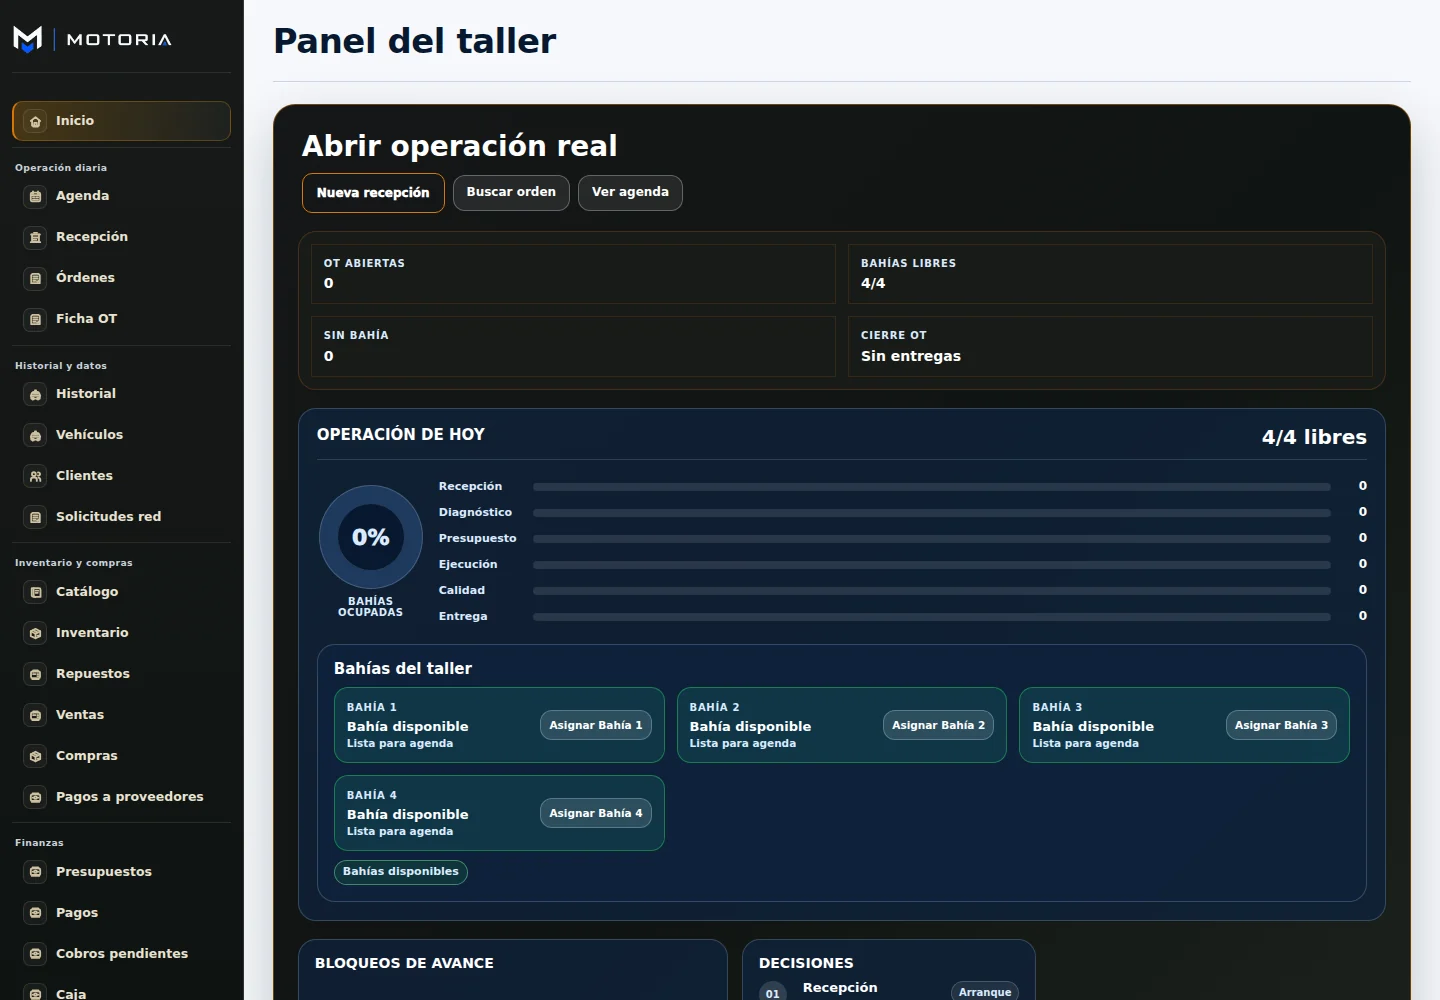Open the Inicio menu item

click(121, 121)
